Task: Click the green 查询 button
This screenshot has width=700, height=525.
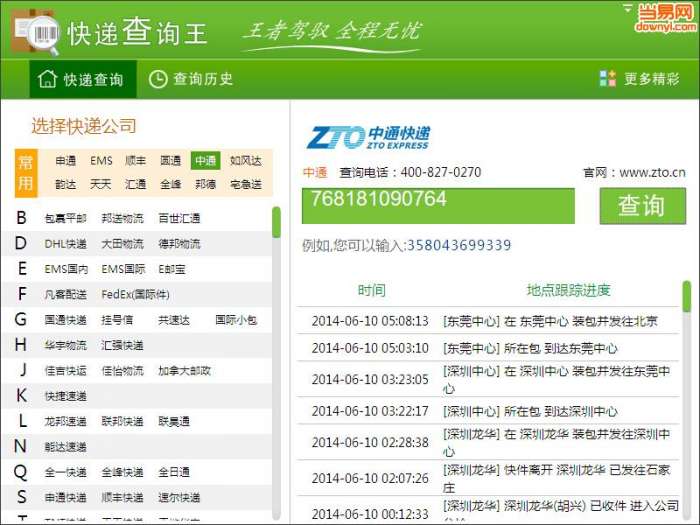Action: [642, 206]
